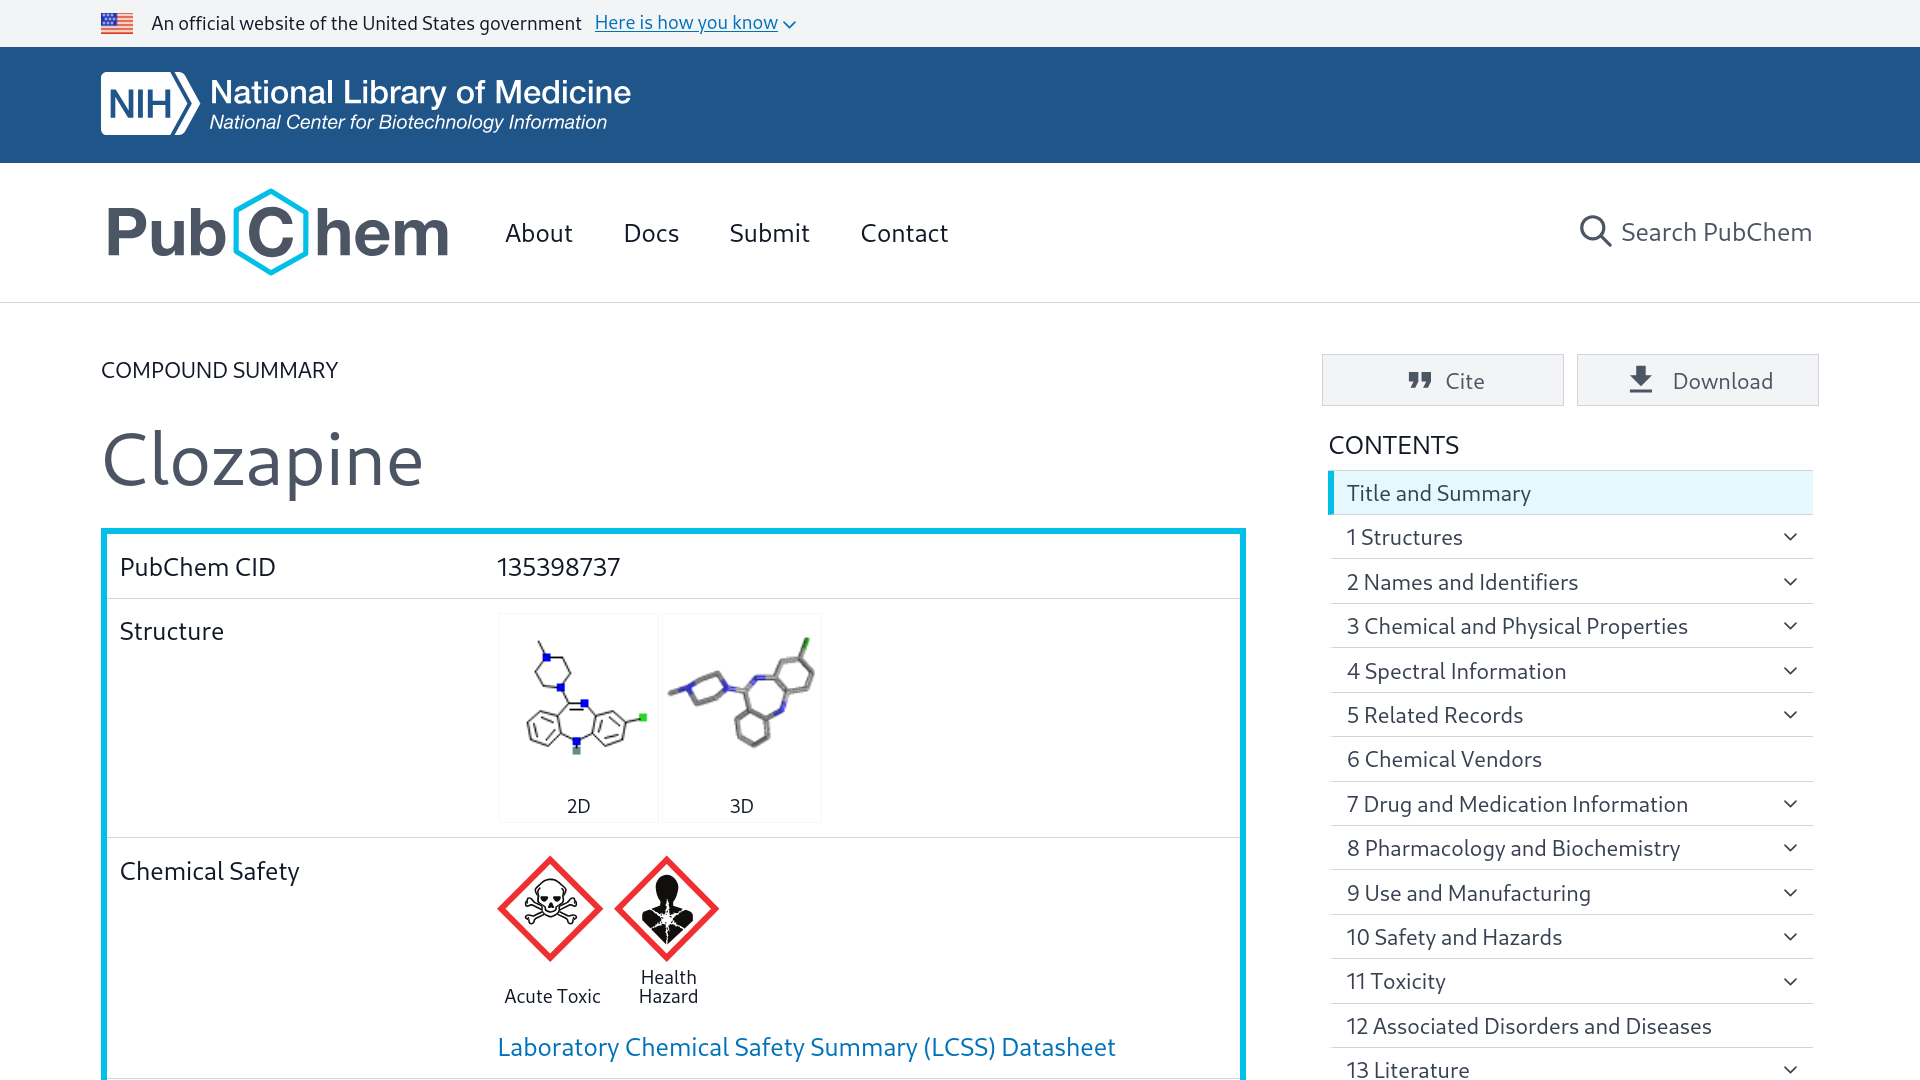Expand Names and Identifiers chevron
1920x1080 pixels.
coord(1790,582)
